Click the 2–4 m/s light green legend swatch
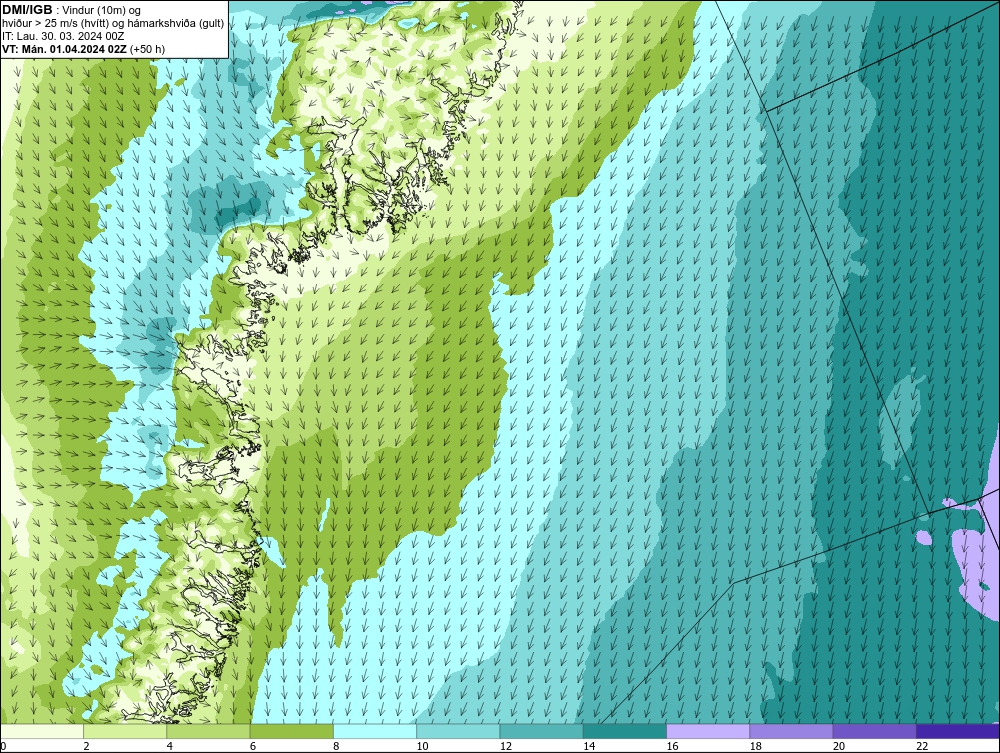 (125, 731)
